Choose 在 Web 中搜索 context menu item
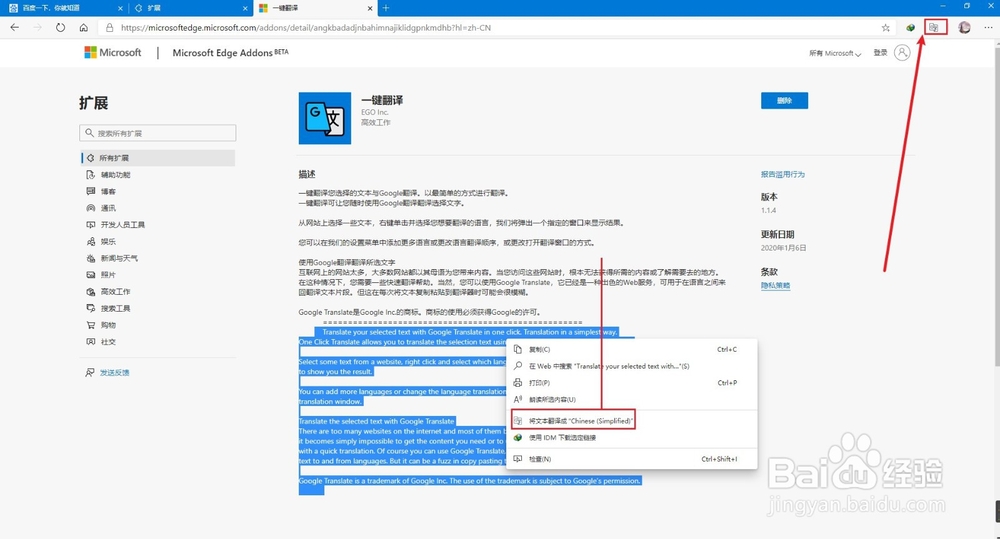 pyautogui.click(x=632, y=366)
